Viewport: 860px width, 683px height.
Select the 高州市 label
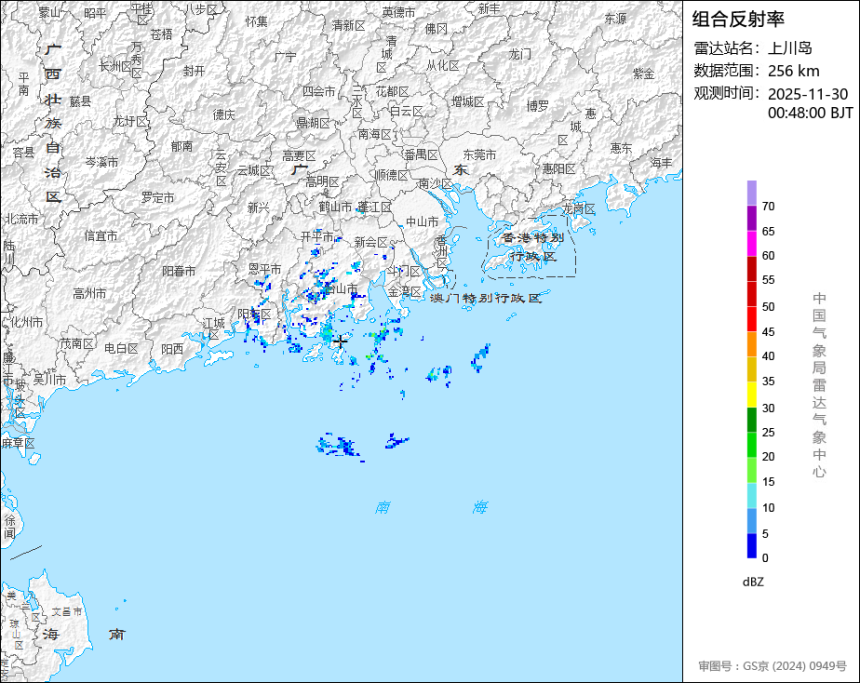click(x=89, y=294)
